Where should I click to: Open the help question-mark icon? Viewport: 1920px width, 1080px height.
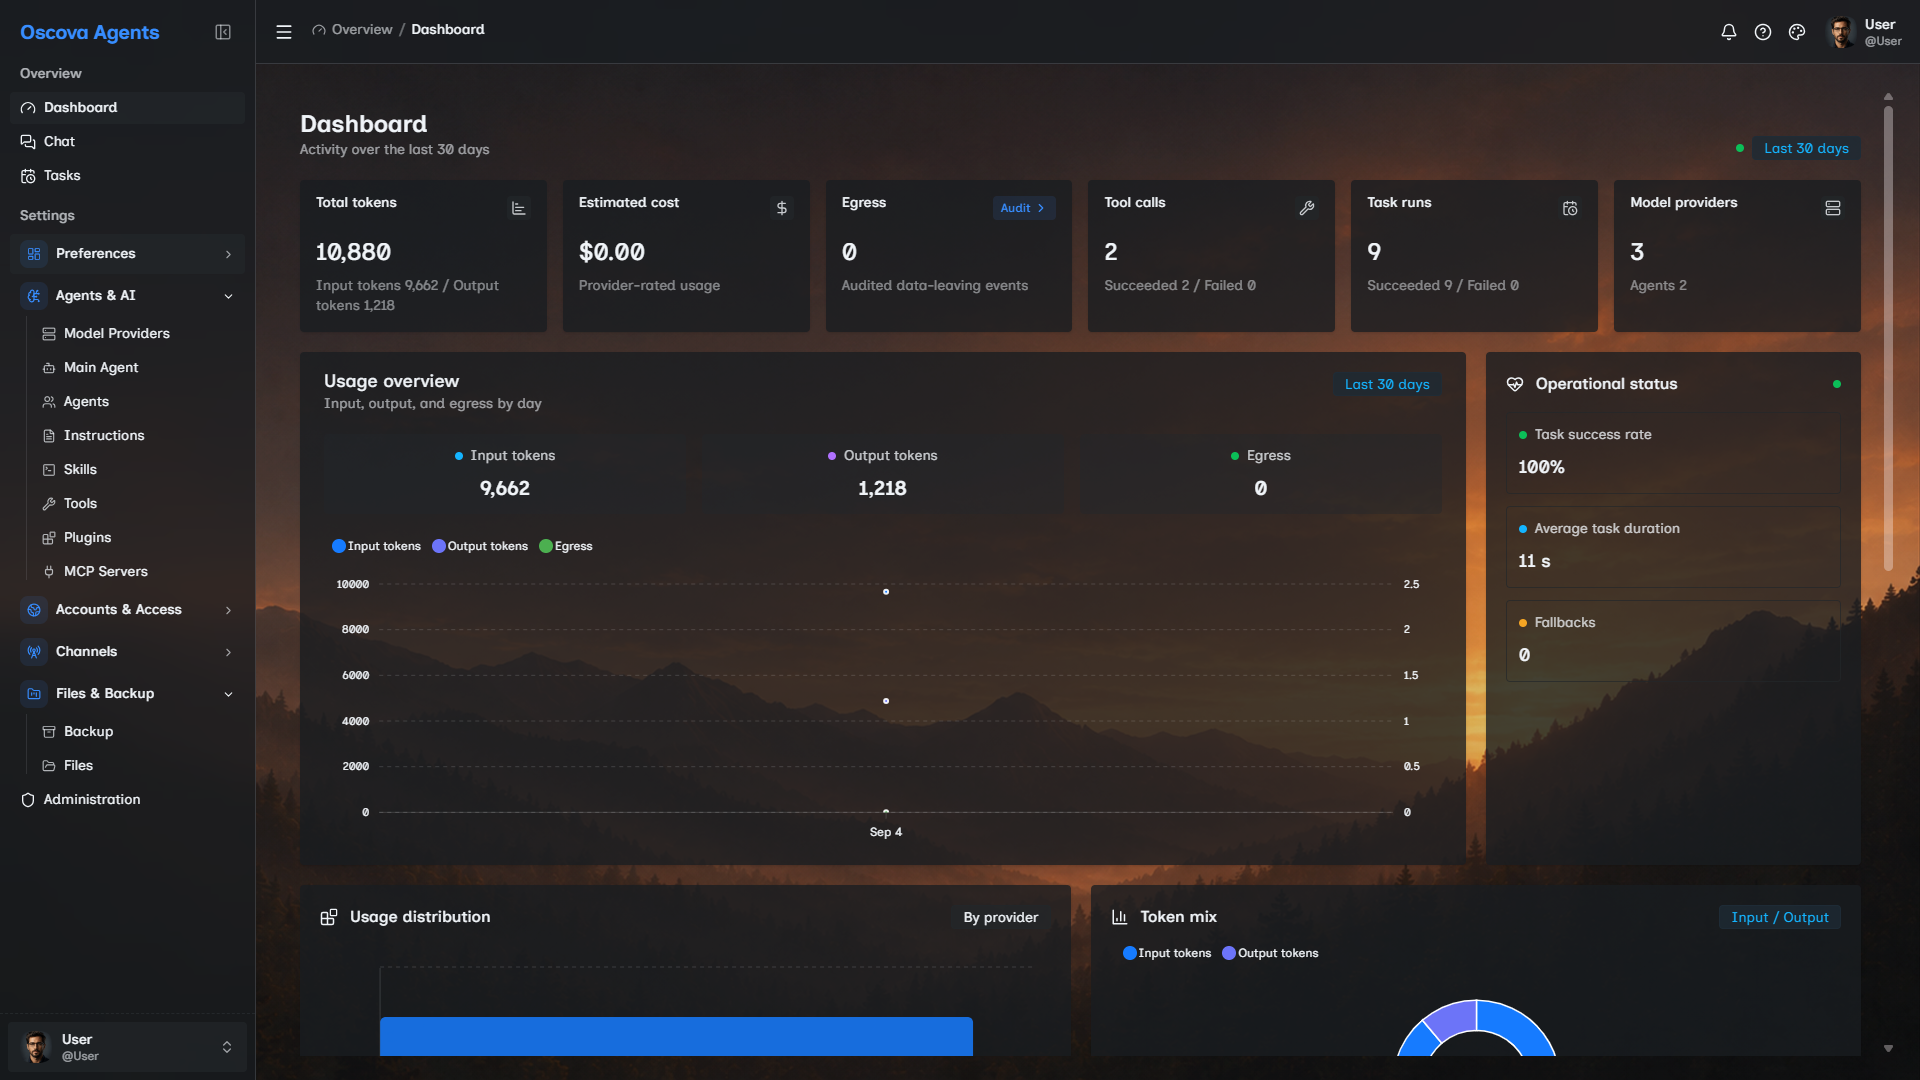tap(1763, 32)
